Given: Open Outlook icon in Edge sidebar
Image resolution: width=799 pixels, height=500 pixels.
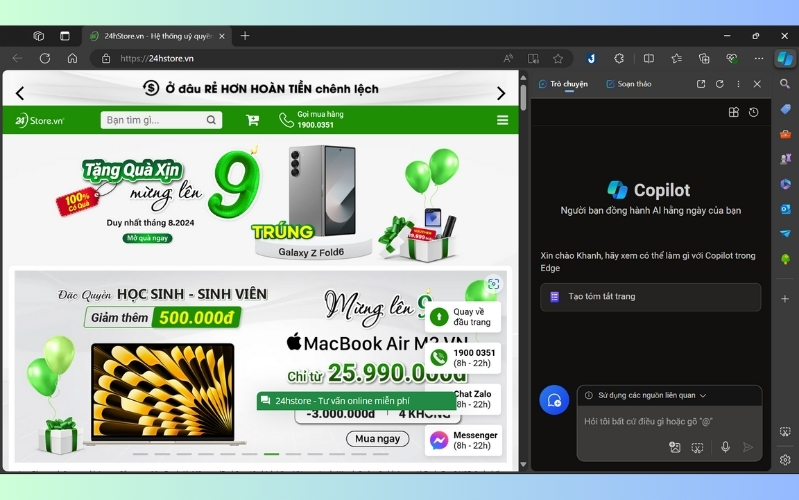Looking at the screenshot, I should tap(785, 209).
